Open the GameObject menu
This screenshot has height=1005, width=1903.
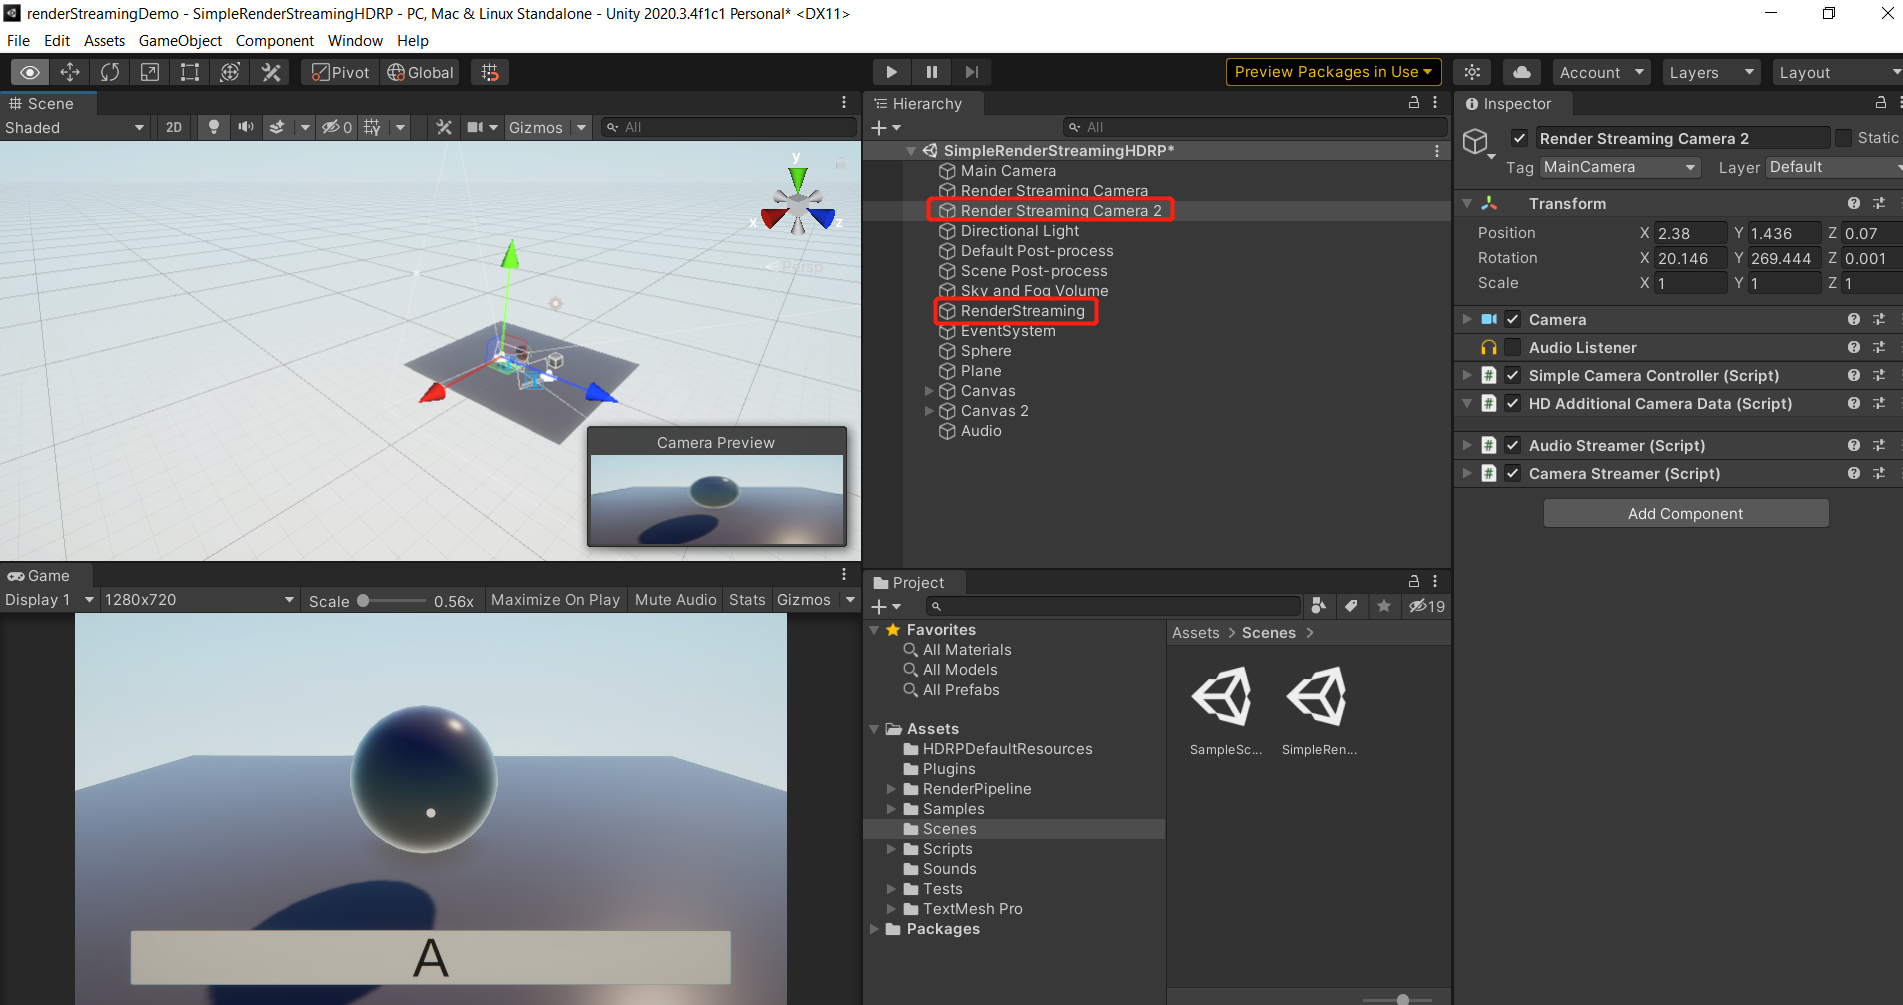[180, 41]
